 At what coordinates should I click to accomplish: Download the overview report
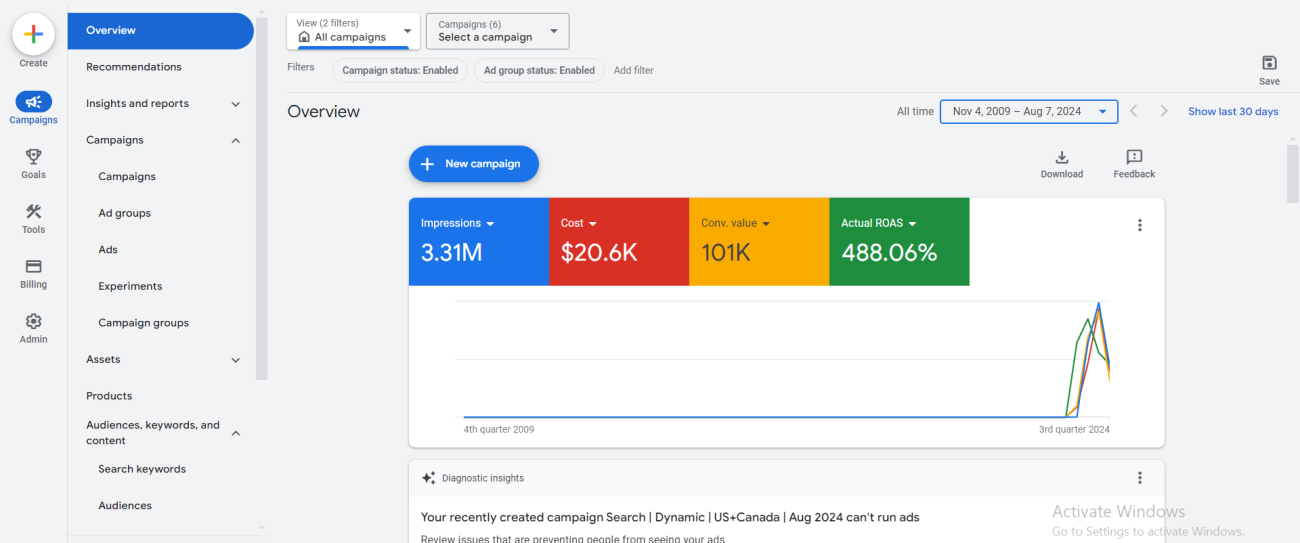tap(1061, 158)
